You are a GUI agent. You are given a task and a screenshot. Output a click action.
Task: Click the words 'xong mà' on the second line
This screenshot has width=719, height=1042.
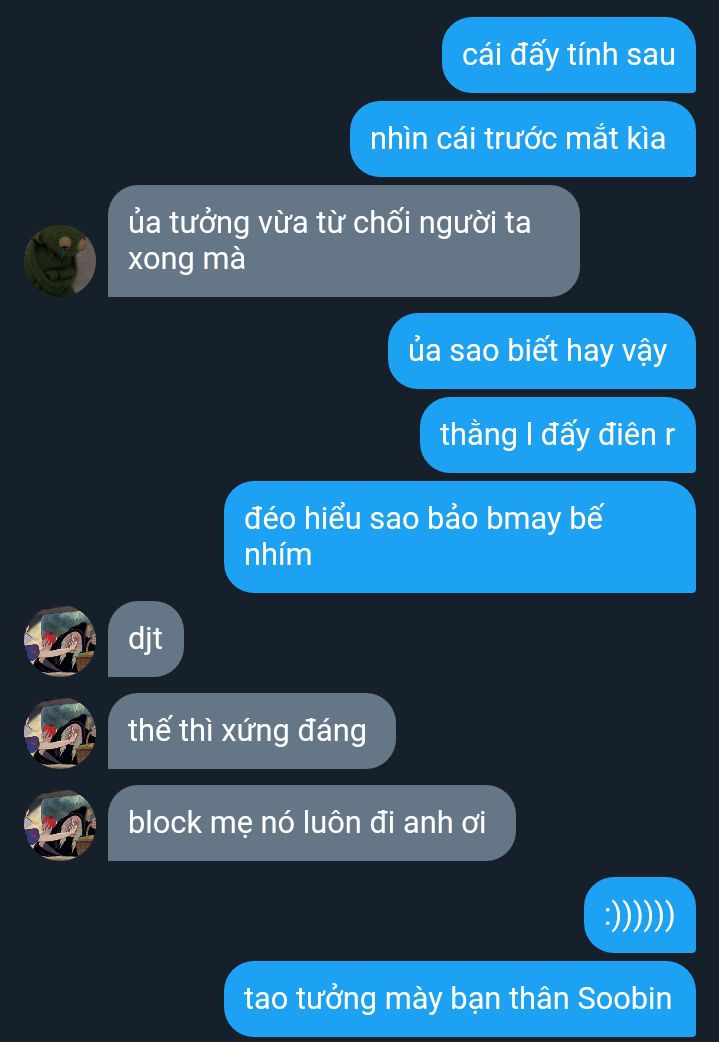pyautogui.click(x=187, y=259)
